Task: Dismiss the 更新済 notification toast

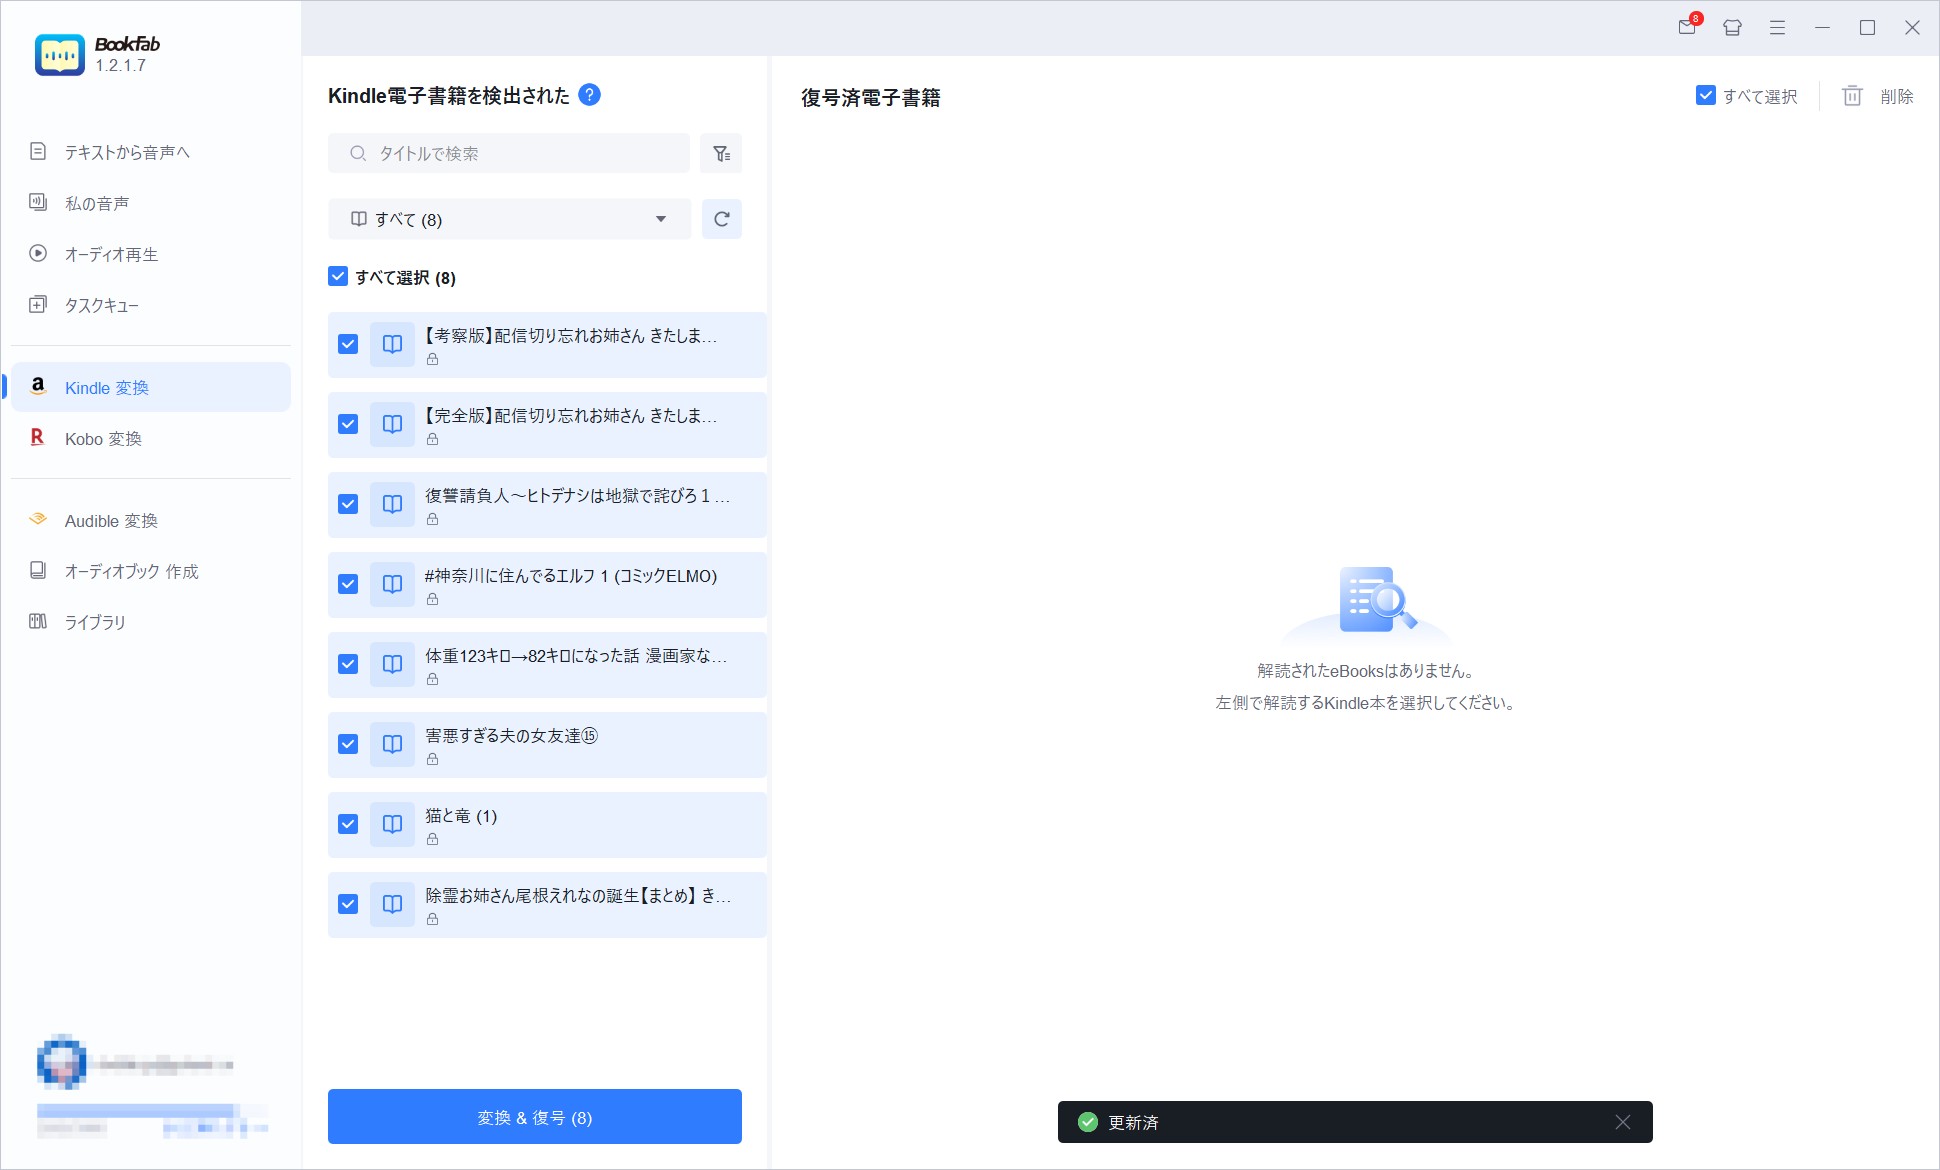Action: click(1622, 1122)
